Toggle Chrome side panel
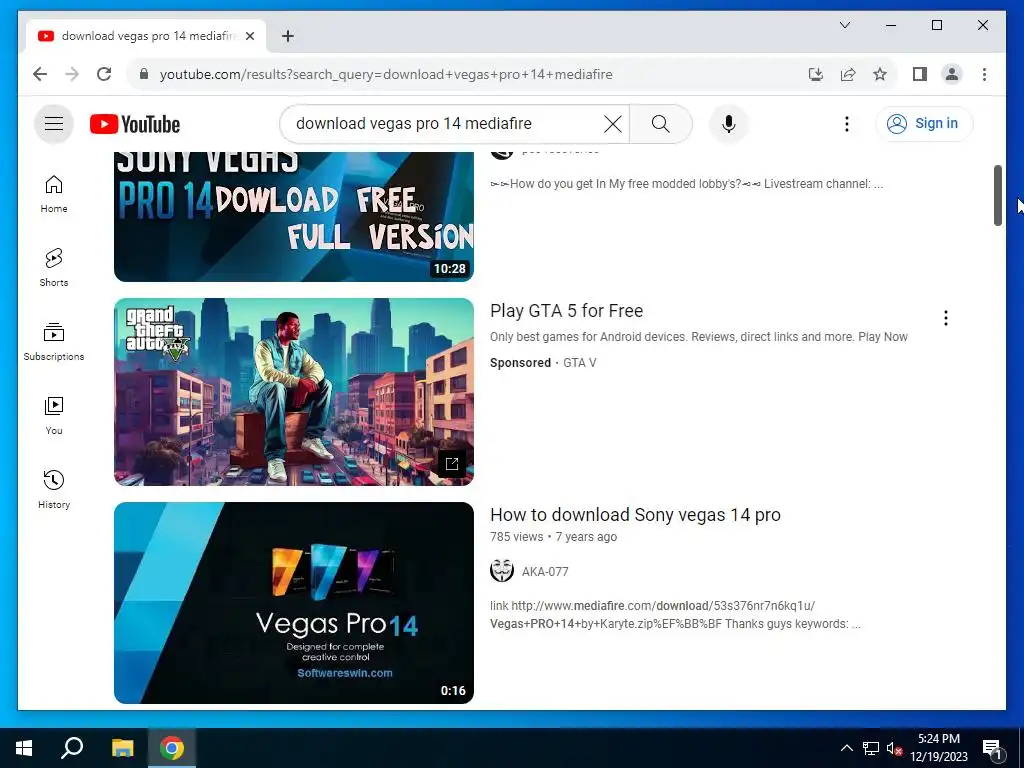The height and width of the screenshot is (768, 1024). click(920, 74)
